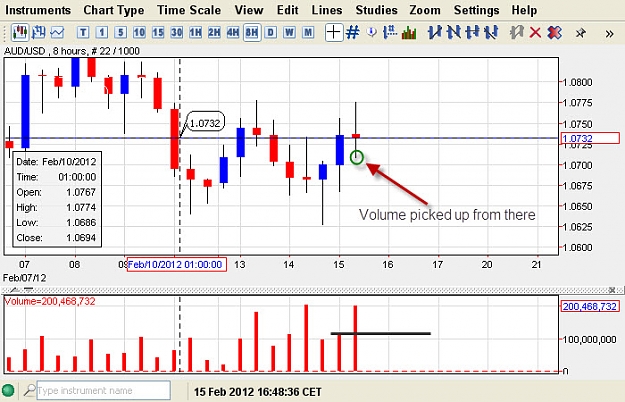This screenshot has height=402, width=625.
Task: Switch to 5 minute time scale
Action: 120,32
